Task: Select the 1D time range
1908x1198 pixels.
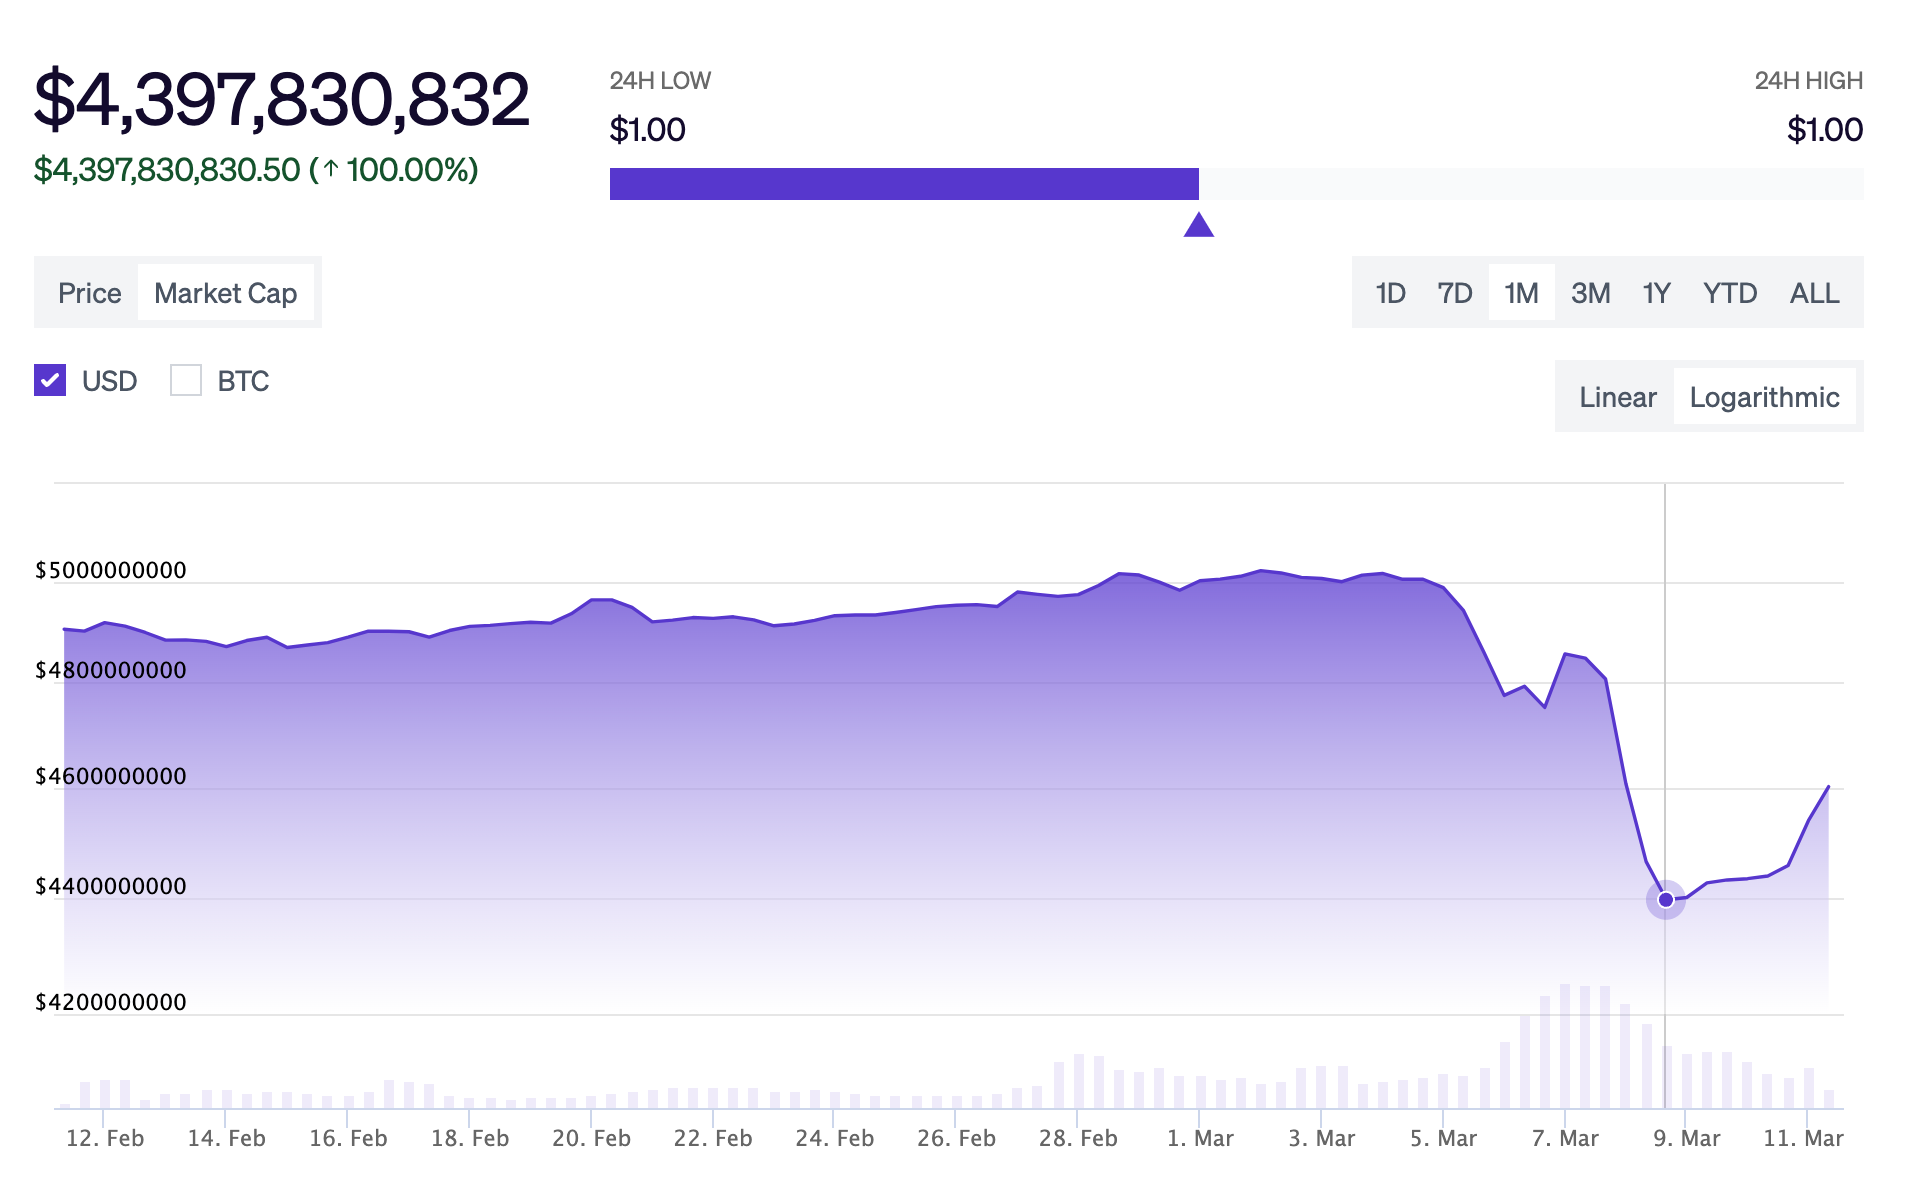Action: coord(1390,293)
